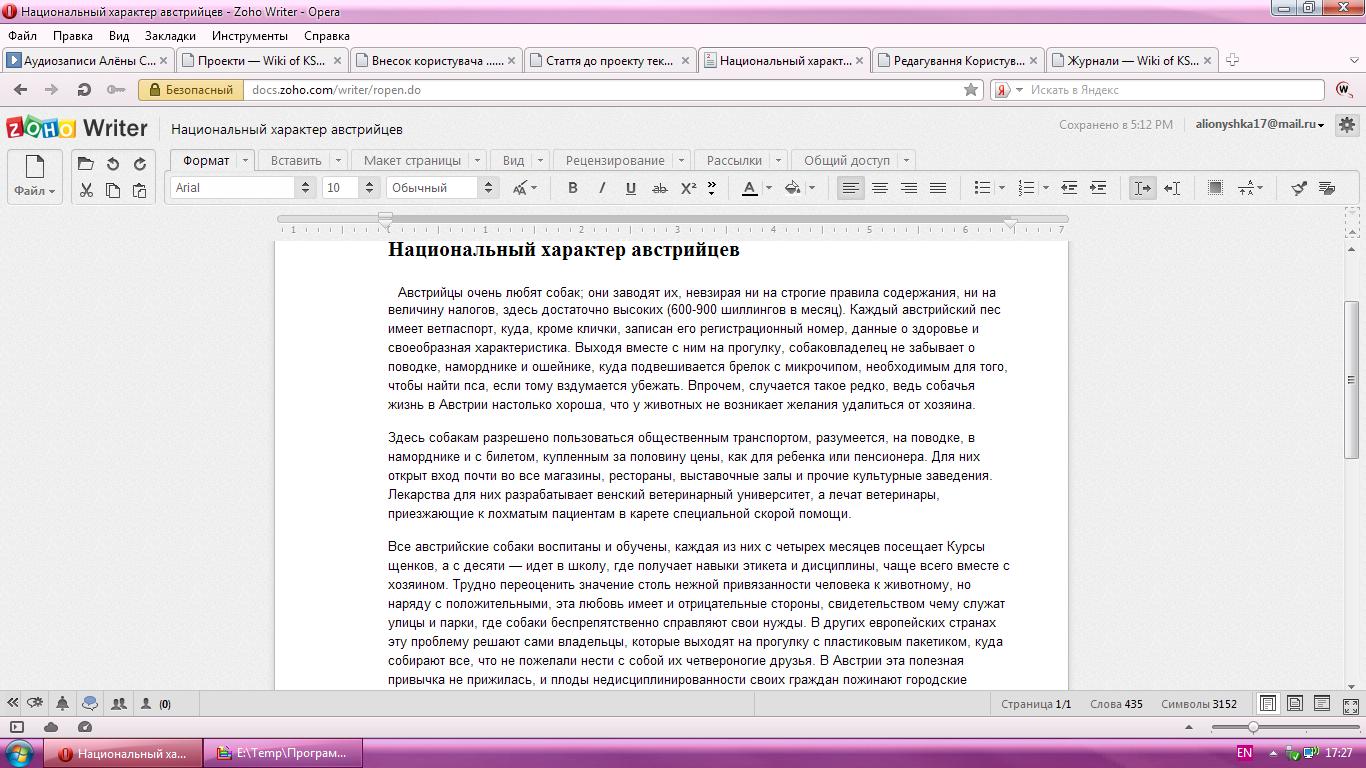1366x768 pixels.
Task: Toggle strikethrough formatting
Action: 659,187
